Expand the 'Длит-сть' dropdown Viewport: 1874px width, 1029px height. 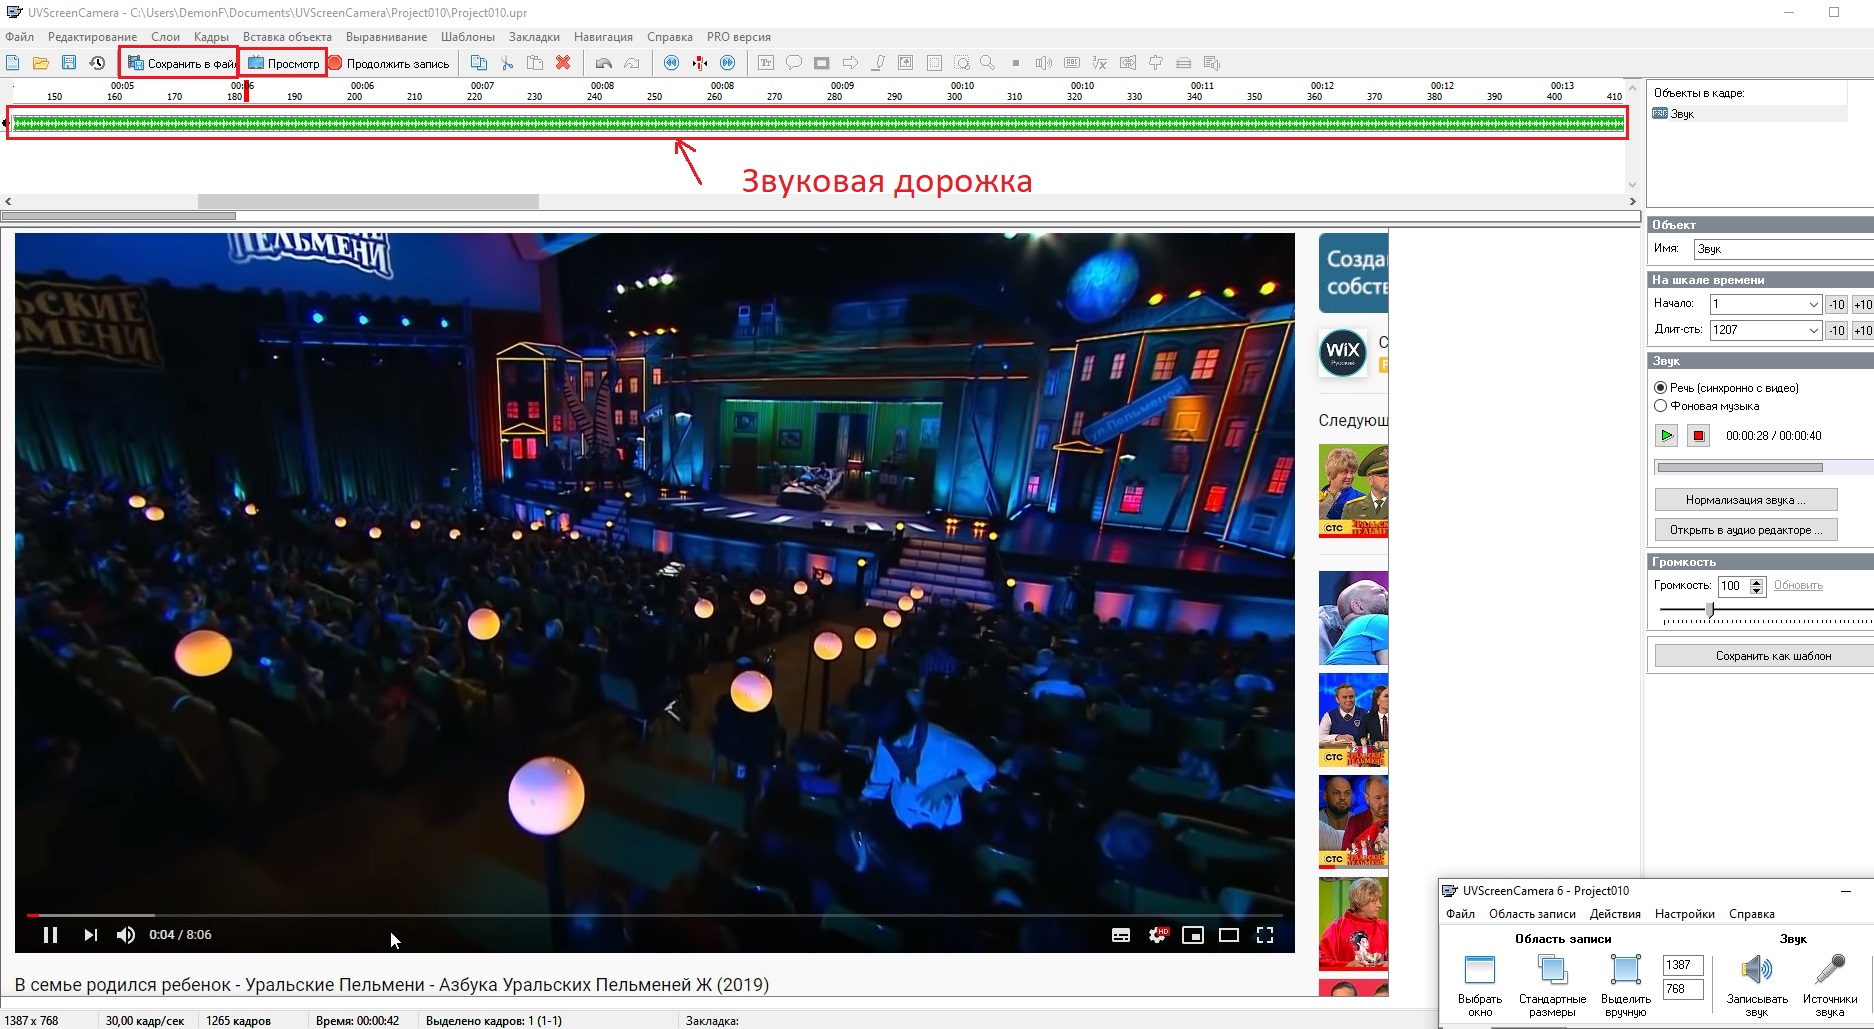pos(1813,330)
